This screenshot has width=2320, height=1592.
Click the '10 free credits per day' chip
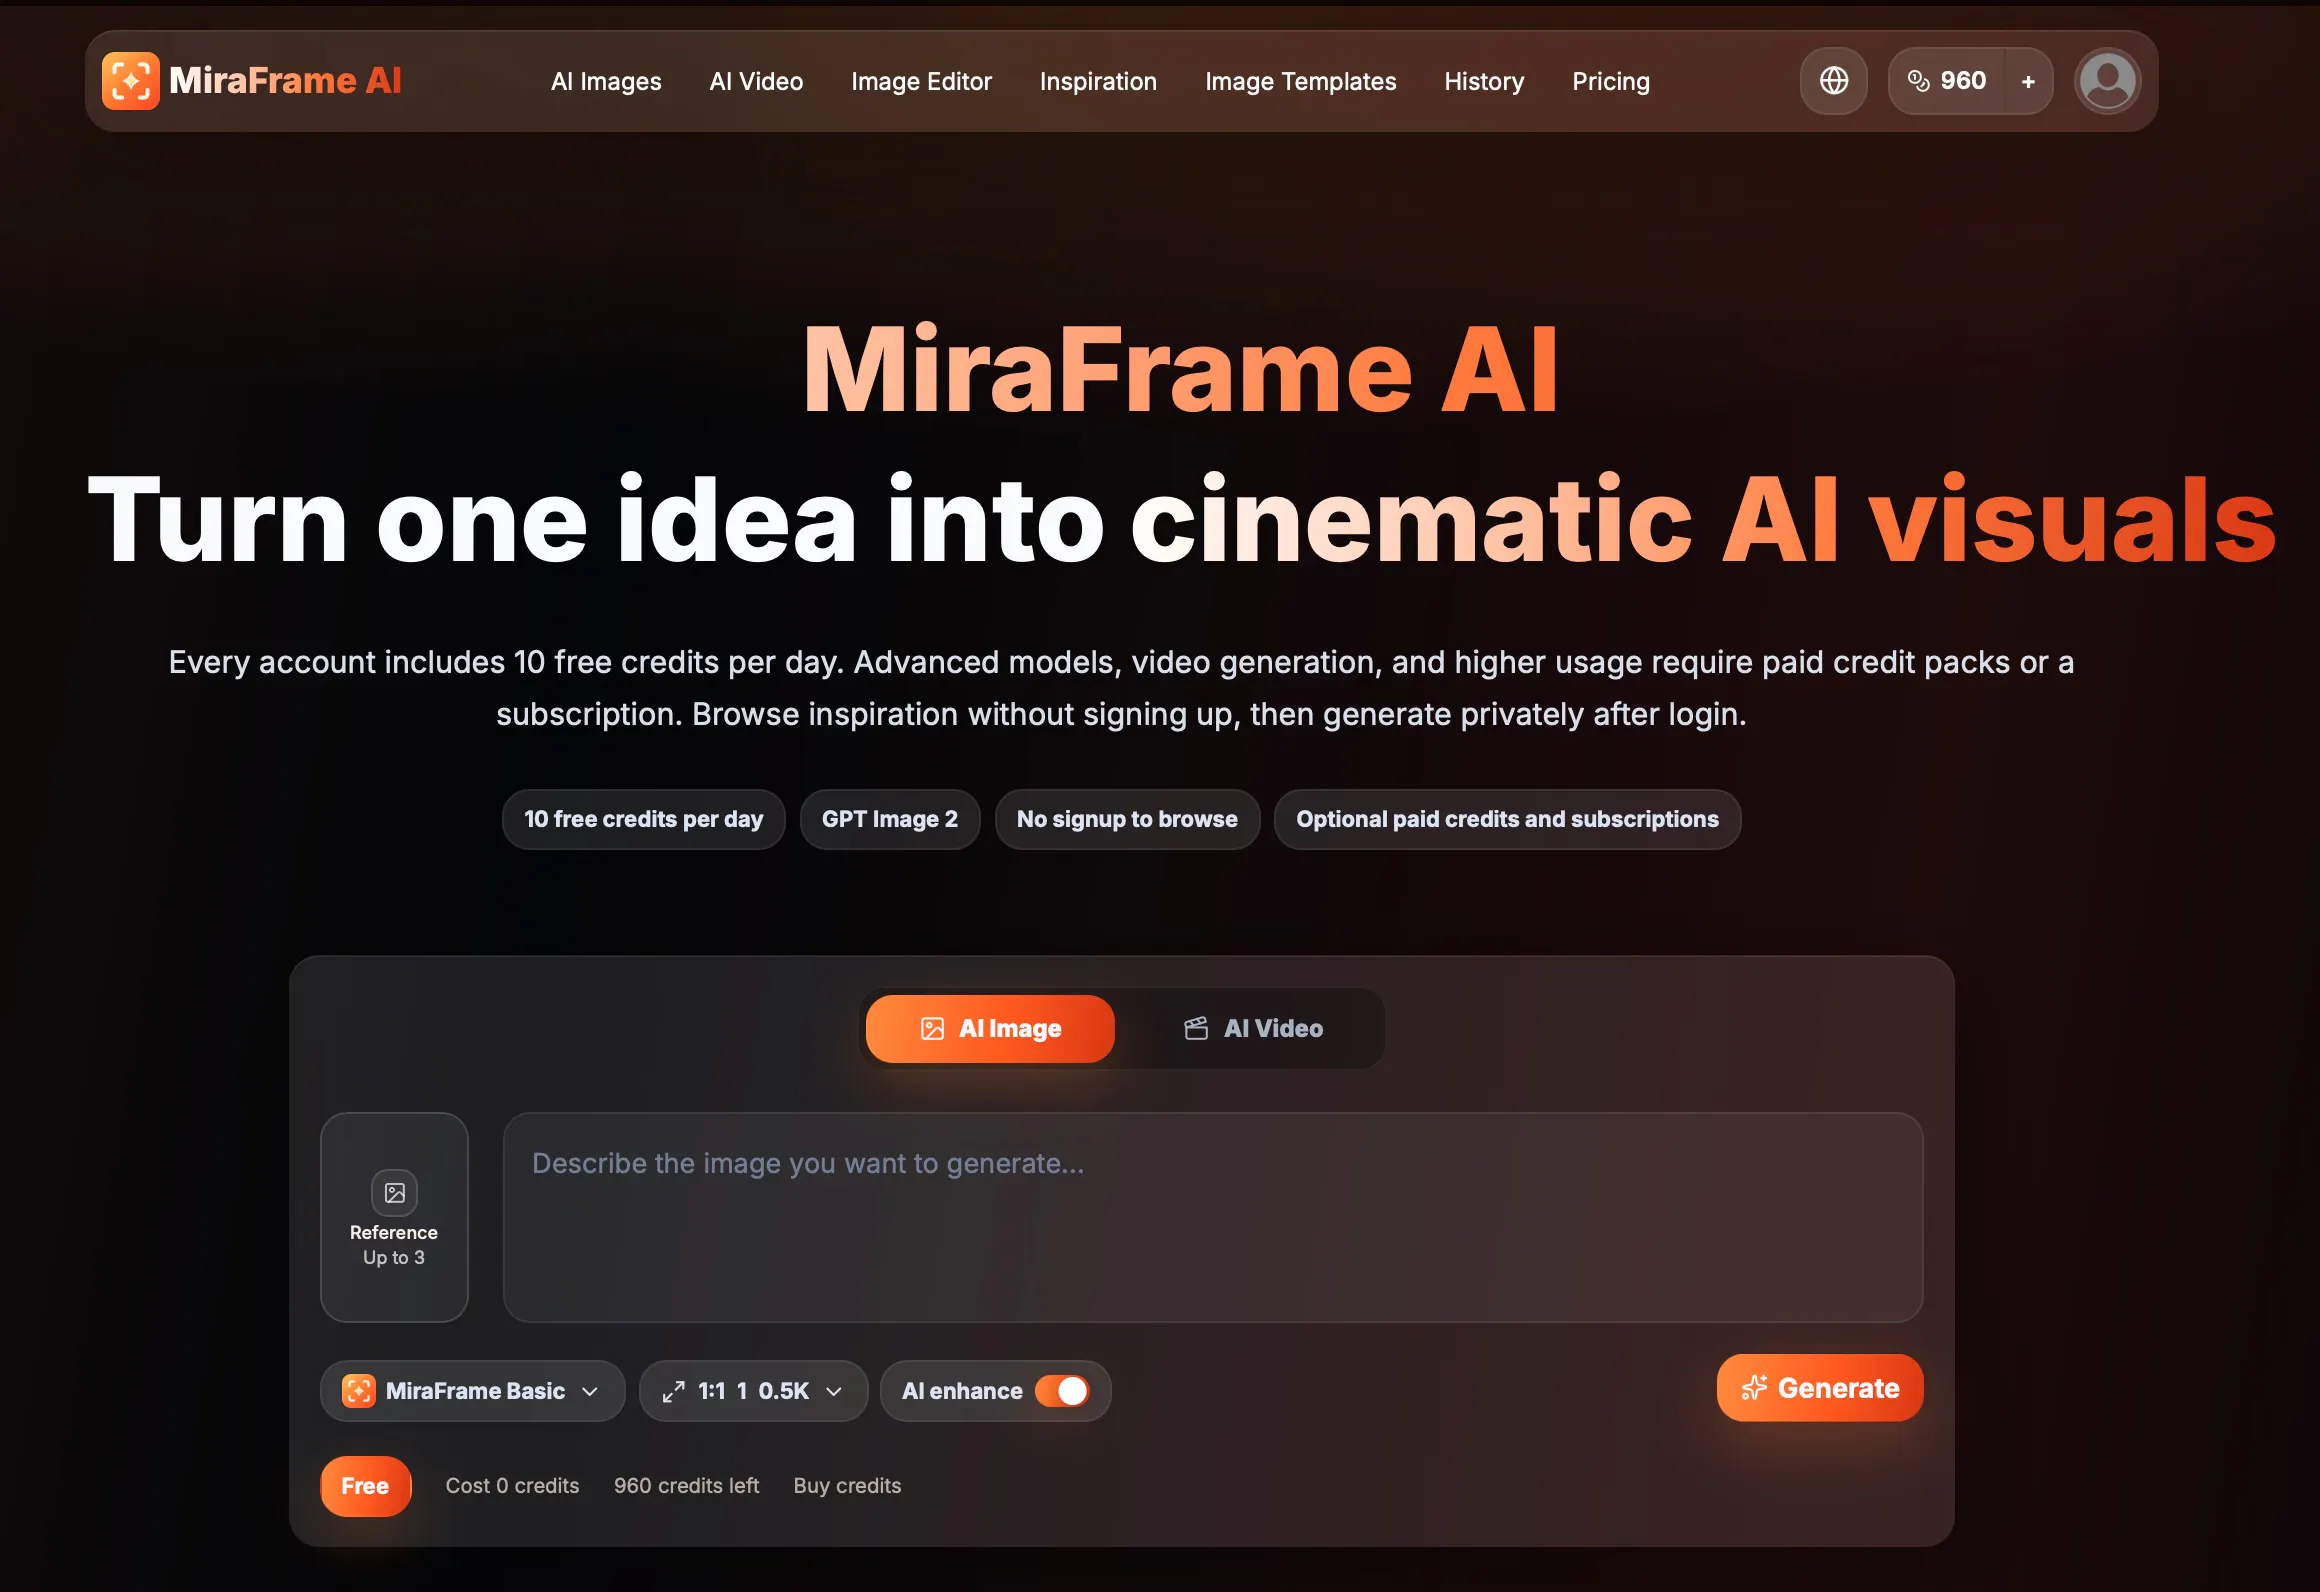coord(643,819)
